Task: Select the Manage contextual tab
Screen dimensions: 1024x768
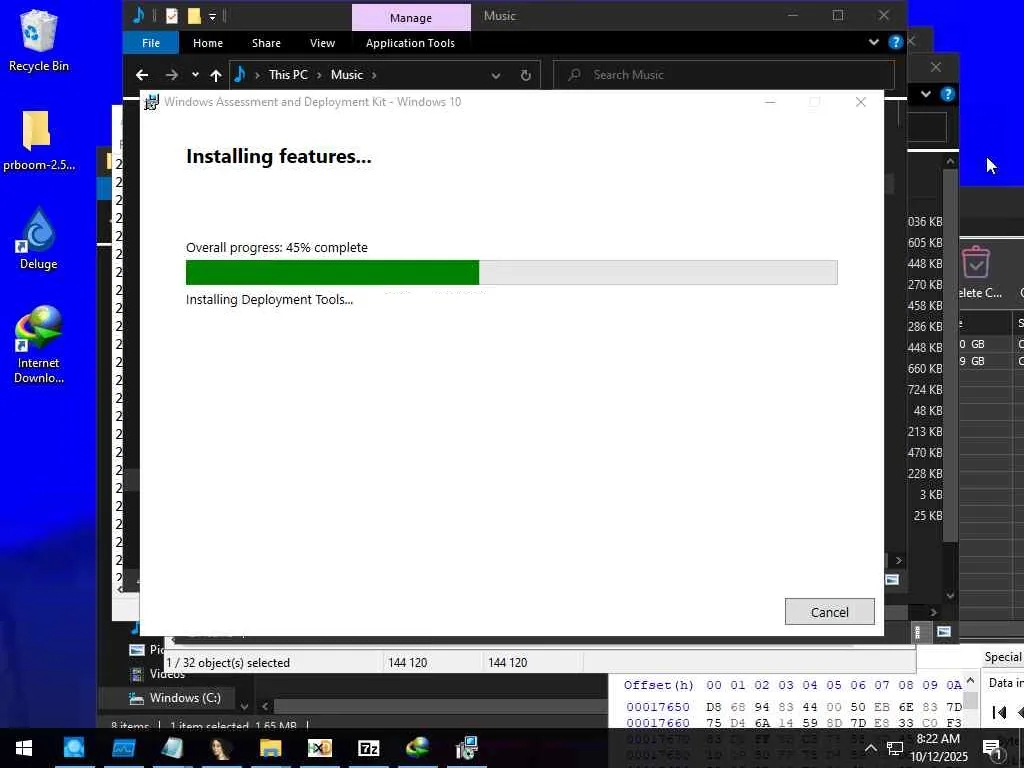Action: [411, 18]
